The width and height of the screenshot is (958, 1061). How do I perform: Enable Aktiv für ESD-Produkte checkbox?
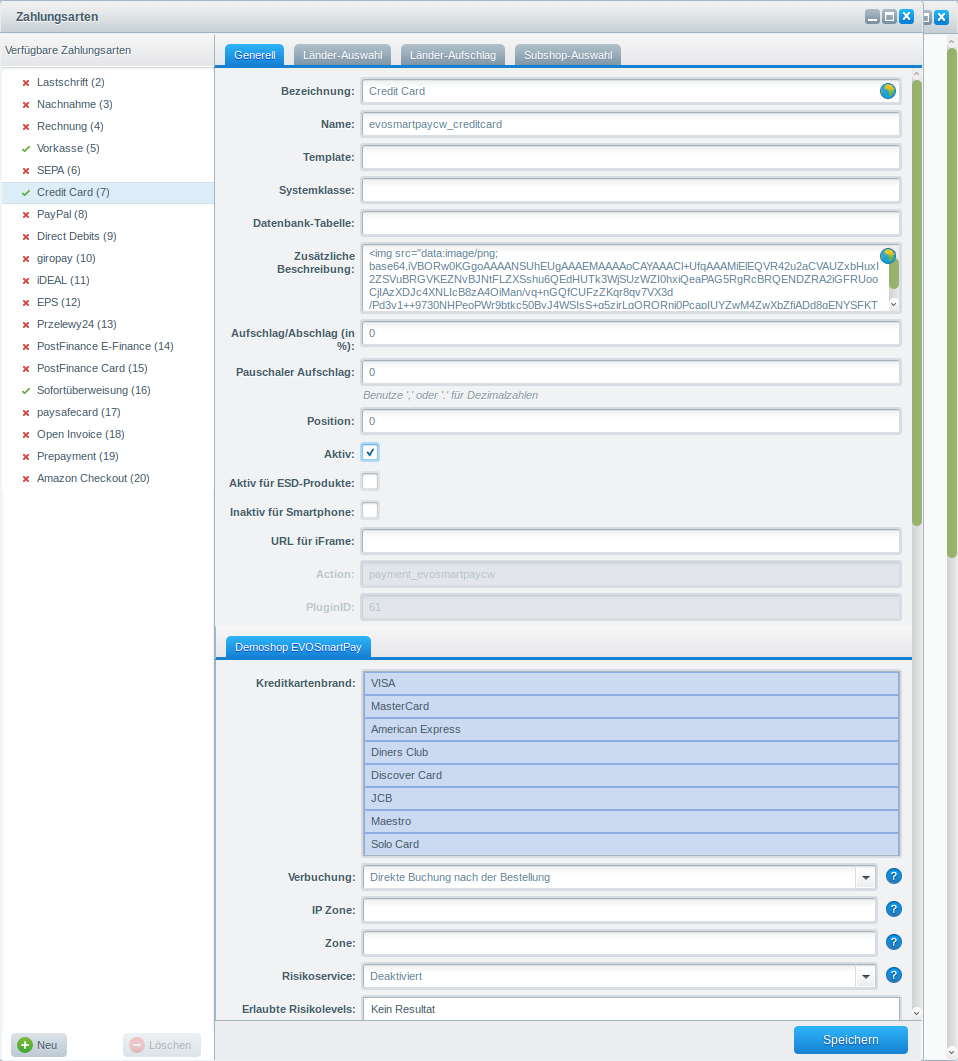[370, 482]
